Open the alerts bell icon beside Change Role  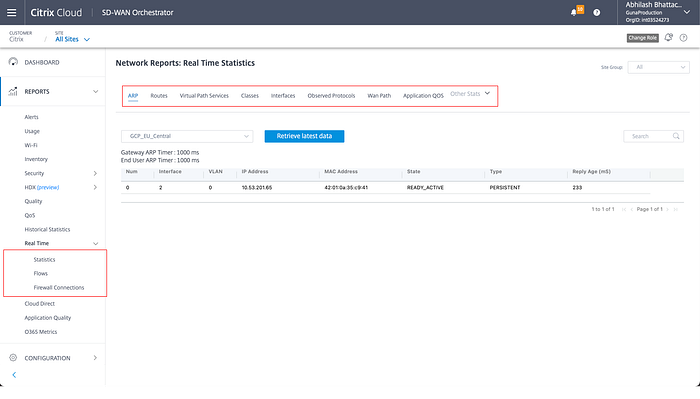pos(668,37)
